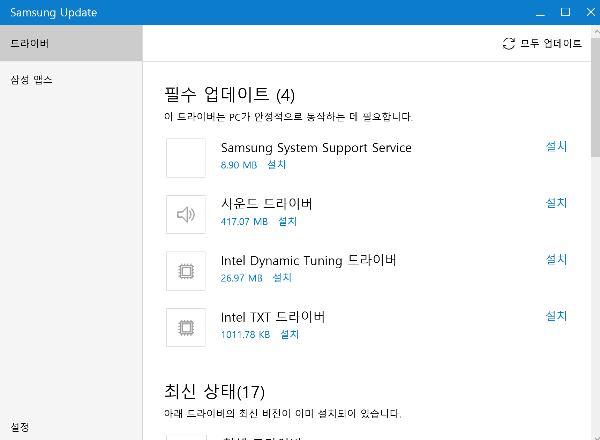Click the refresh icon beside 모두 업데이트
Screen dimensions: 600x440
(509, 44)
